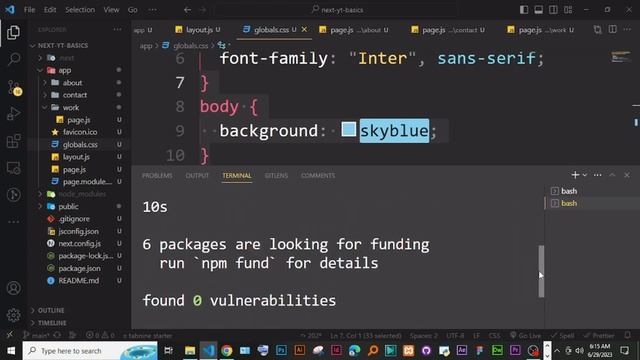The height and width of the screenshot is (360, 640).
Task: Close the globals.css editor tab
Action: (304, 29)
